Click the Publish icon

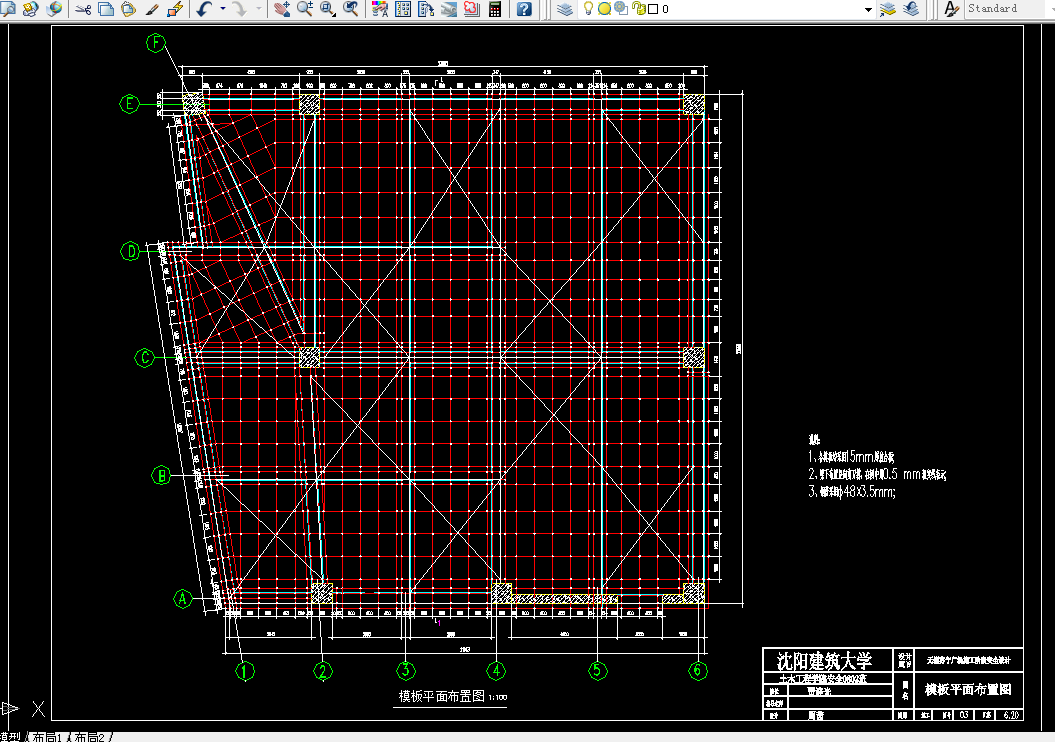[30, 9]
